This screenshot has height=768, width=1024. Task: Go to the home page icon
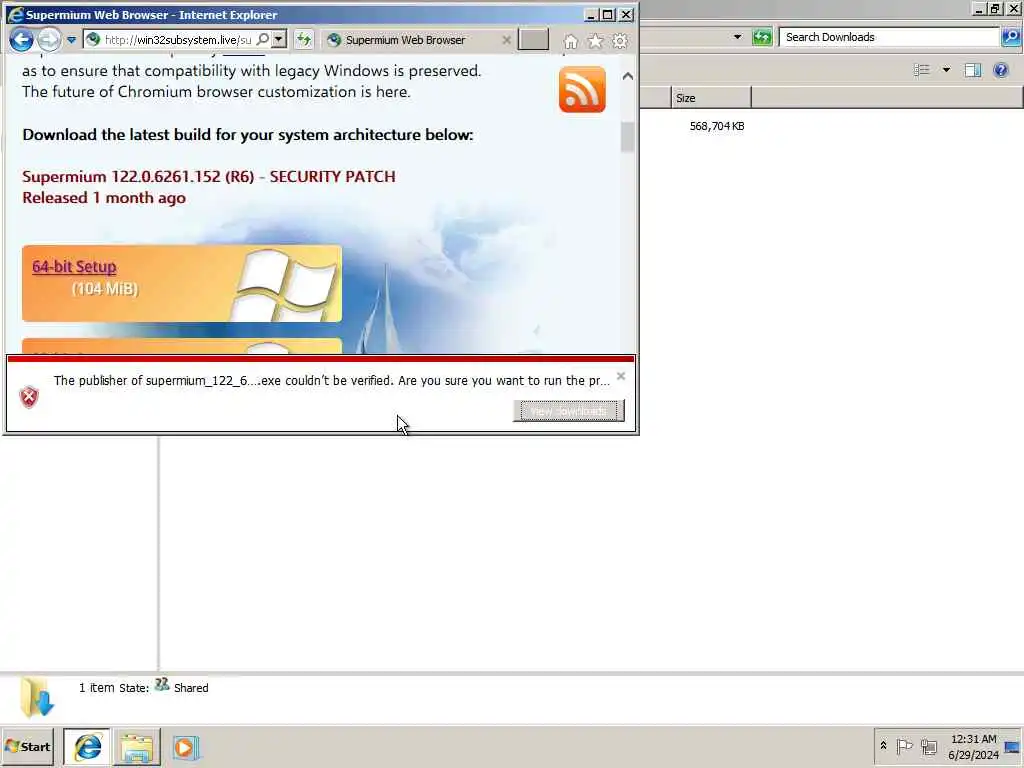pyautogui.click(x=570, y=41)
